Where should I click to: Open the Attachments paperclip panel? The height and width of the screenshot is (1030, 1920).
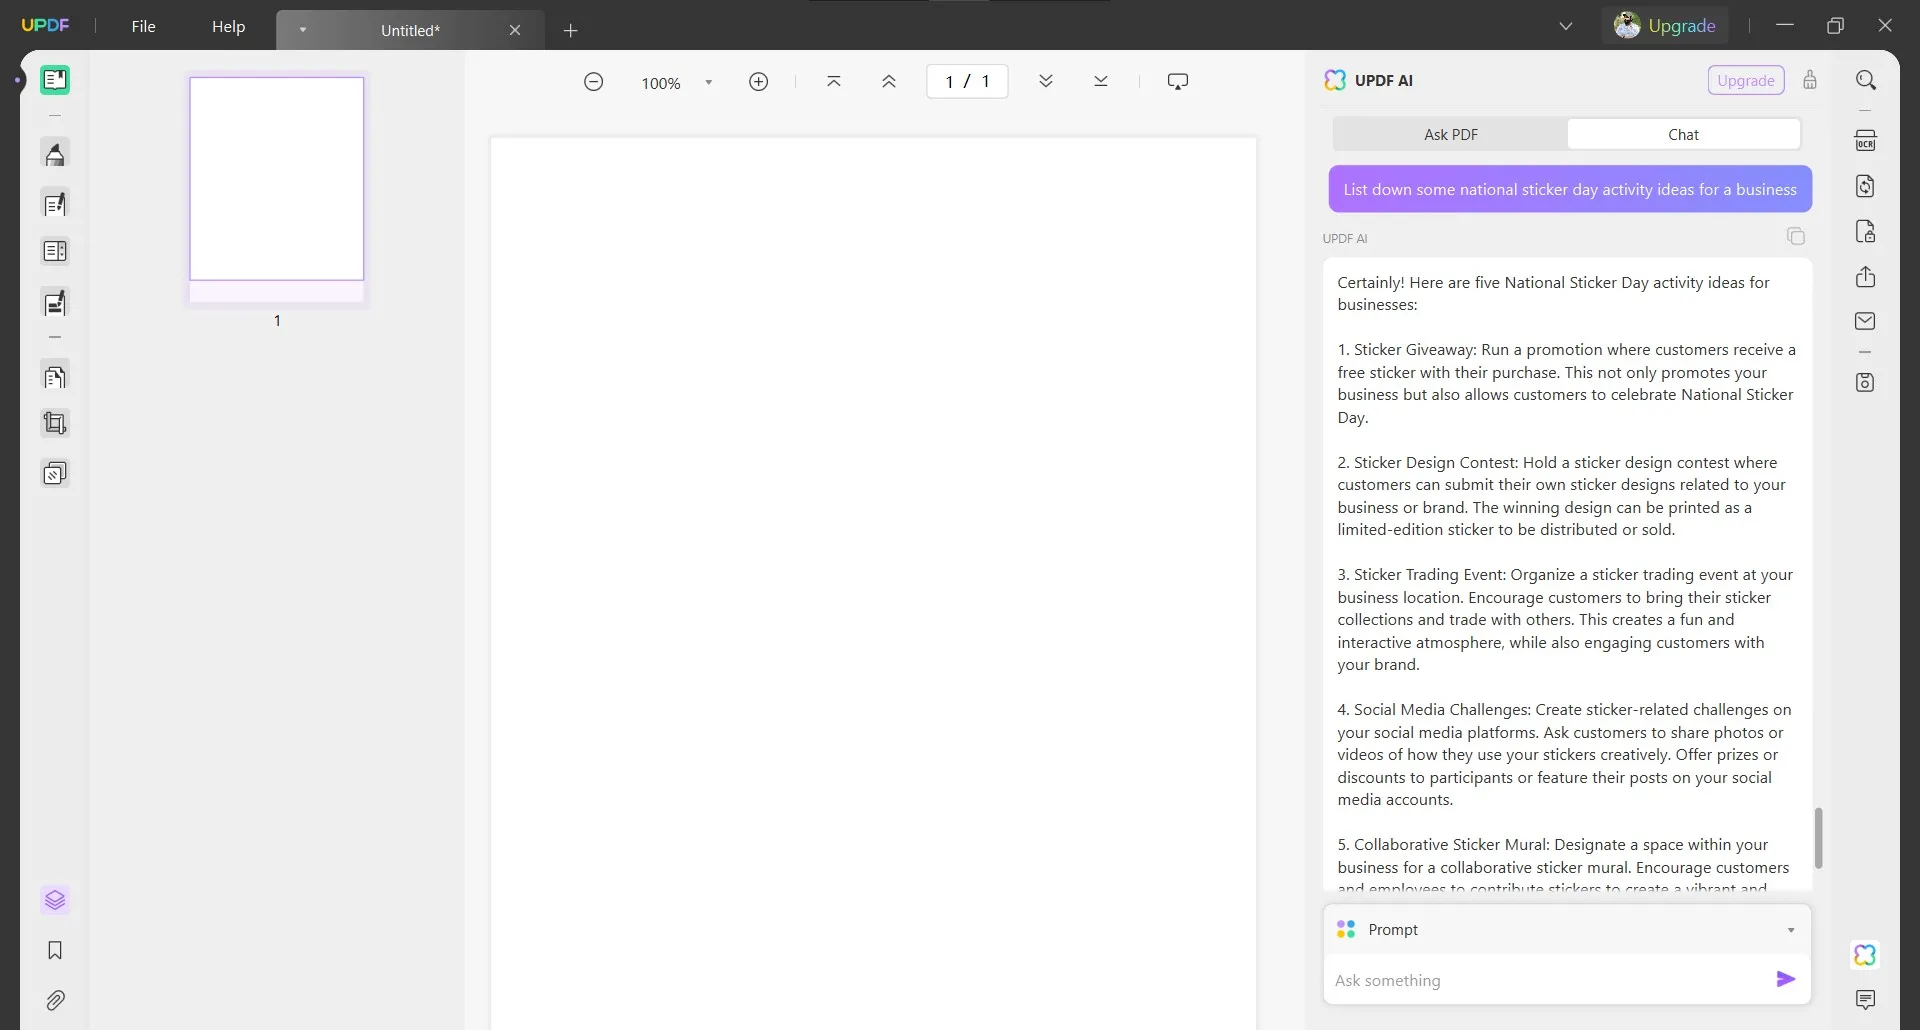[x=55, y=1000]
